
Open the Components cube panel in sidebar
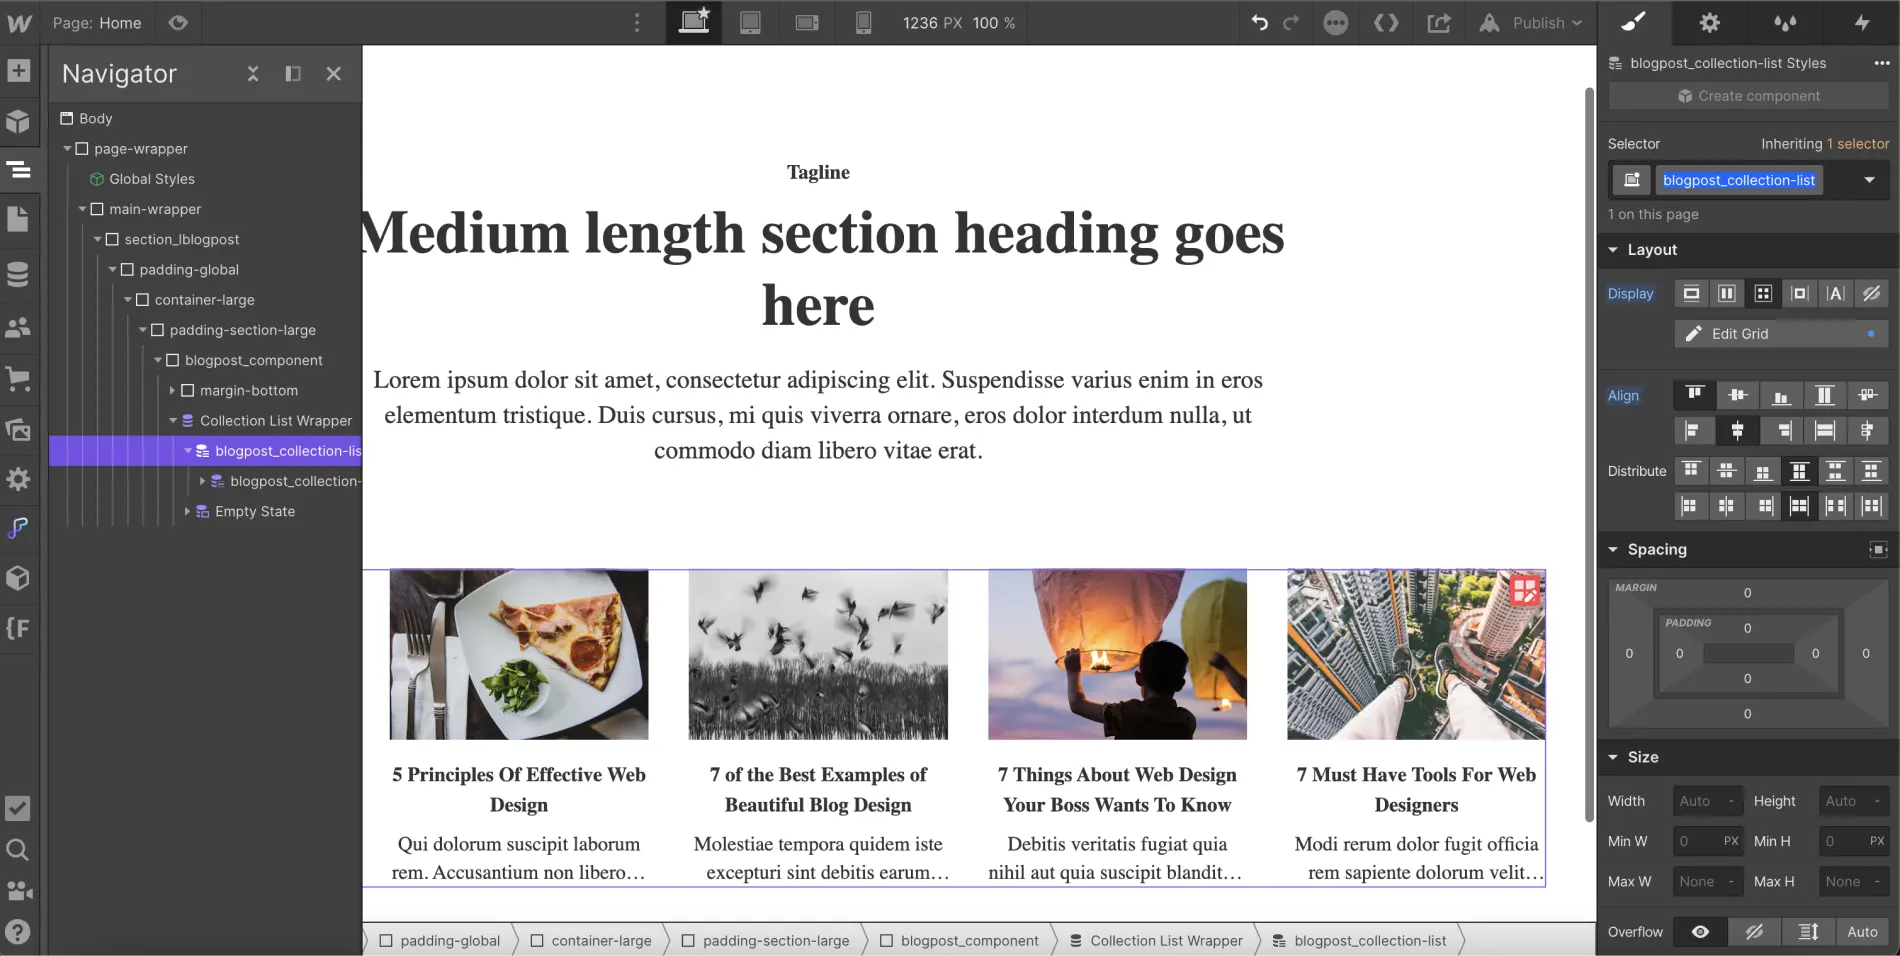click(18, 122)
